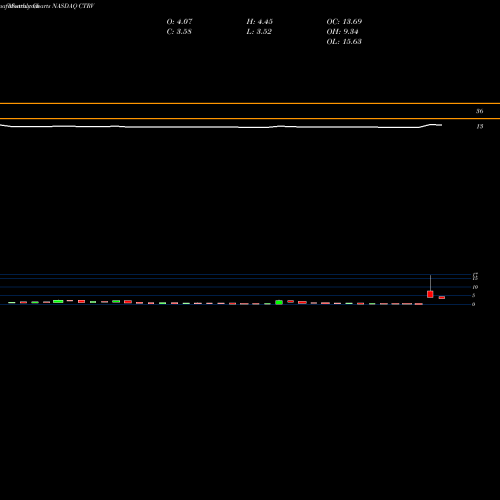Click the NASDAQ CTRV chart title
The width and height of the screenshot is (500, 500).
pyautogui.click(x=73, y=6)
